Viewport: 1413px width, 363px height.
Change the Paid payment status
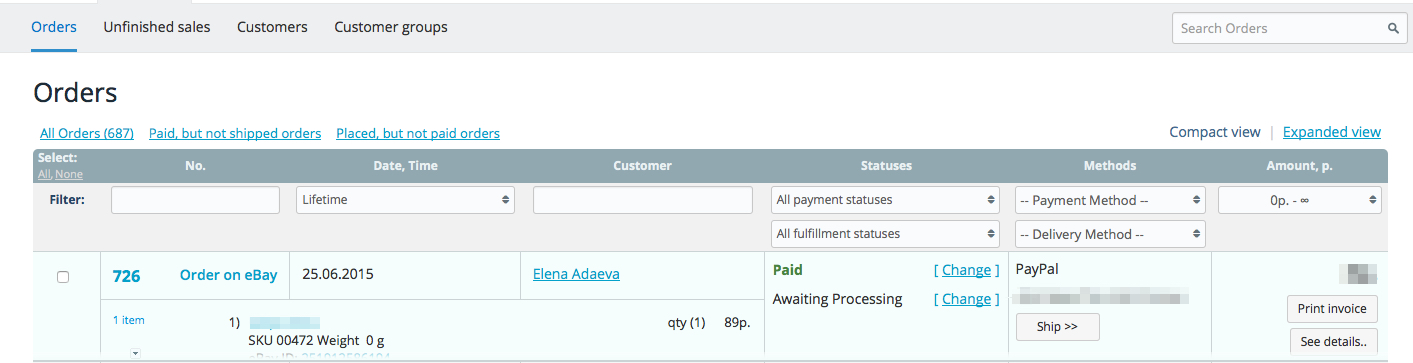[x=966, y=270]
